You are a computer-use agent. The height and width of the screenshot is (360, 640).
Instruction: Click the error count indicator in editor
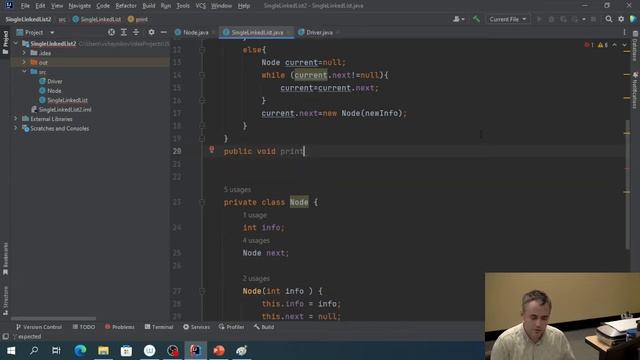589,45
